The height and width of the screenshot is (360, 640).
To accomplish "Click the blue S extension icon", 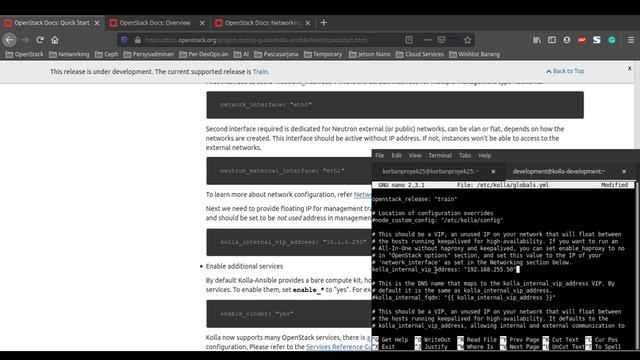I will coord(597,40).
